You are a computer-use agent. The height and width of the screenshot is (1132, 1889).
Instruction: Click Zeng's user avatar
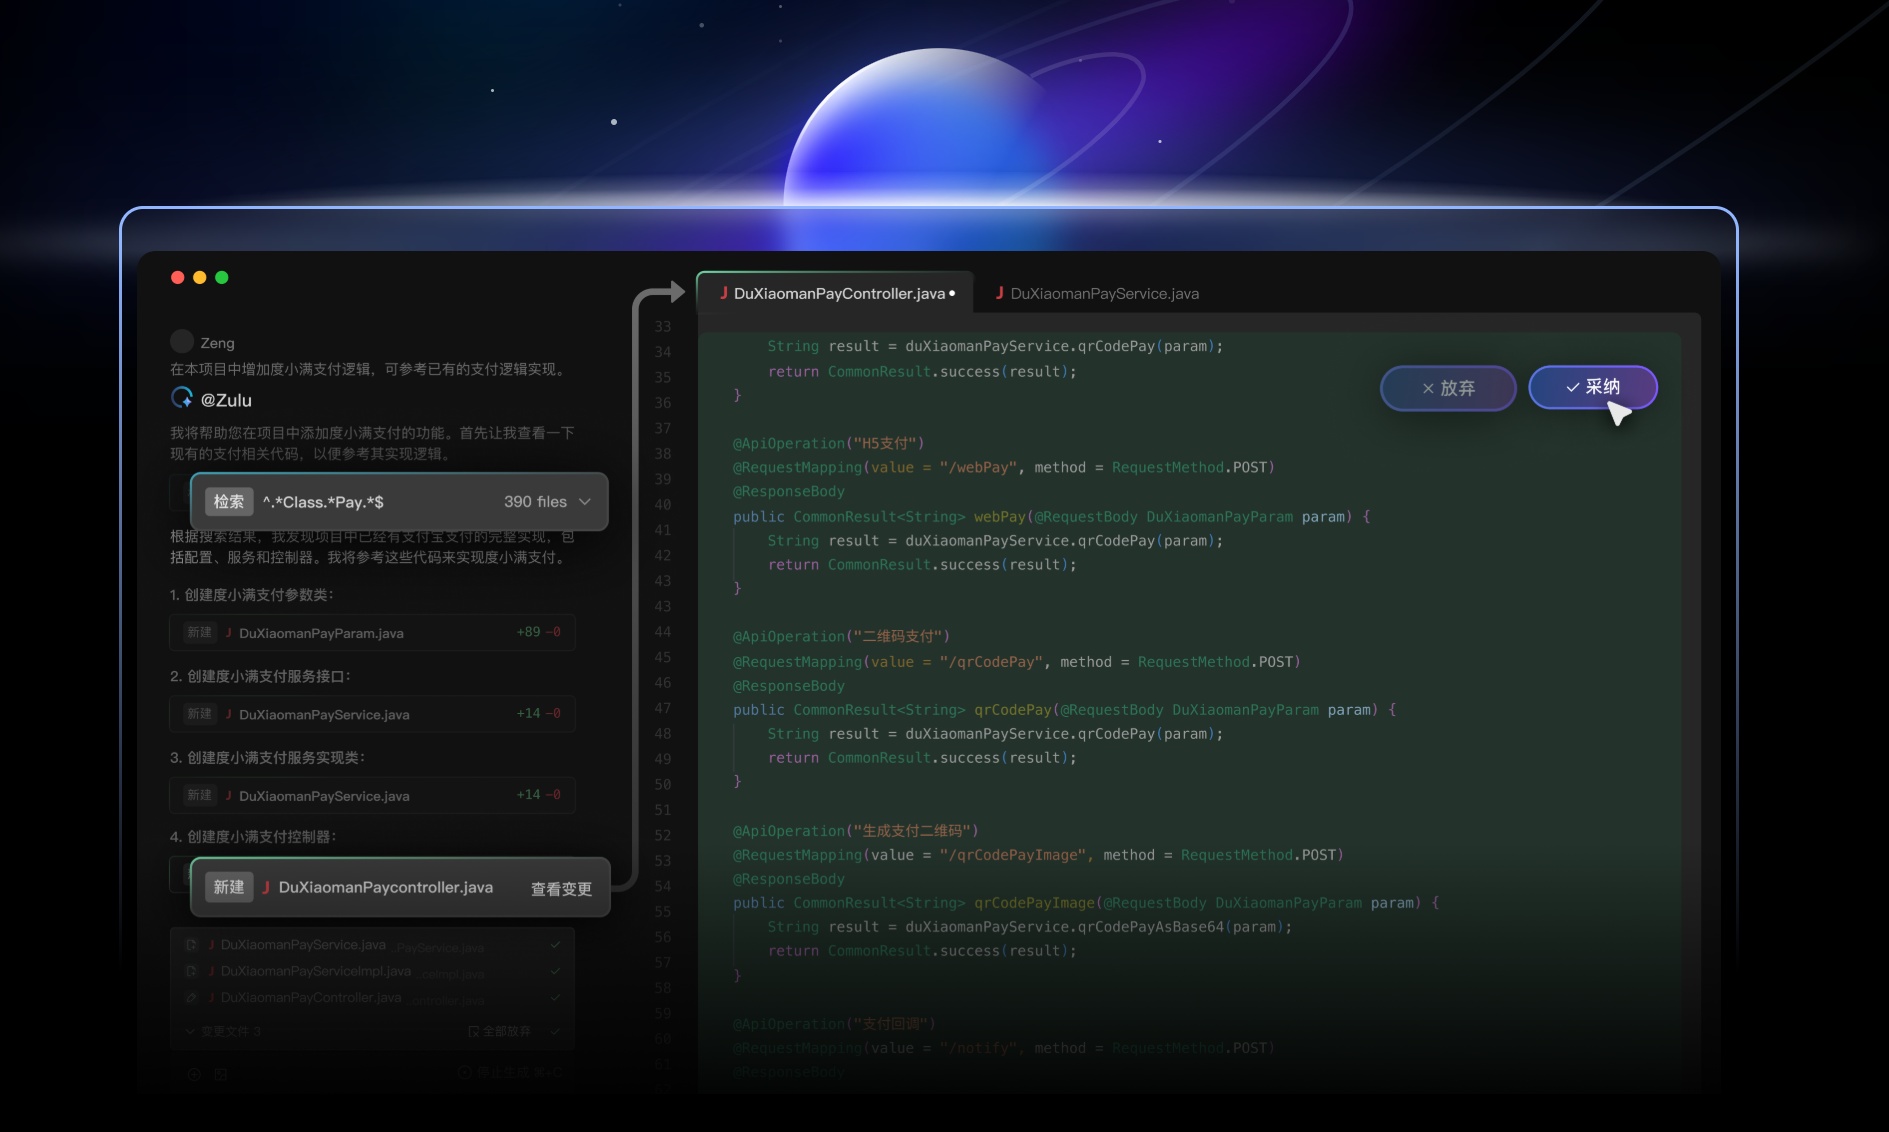[x=182, y=342]
